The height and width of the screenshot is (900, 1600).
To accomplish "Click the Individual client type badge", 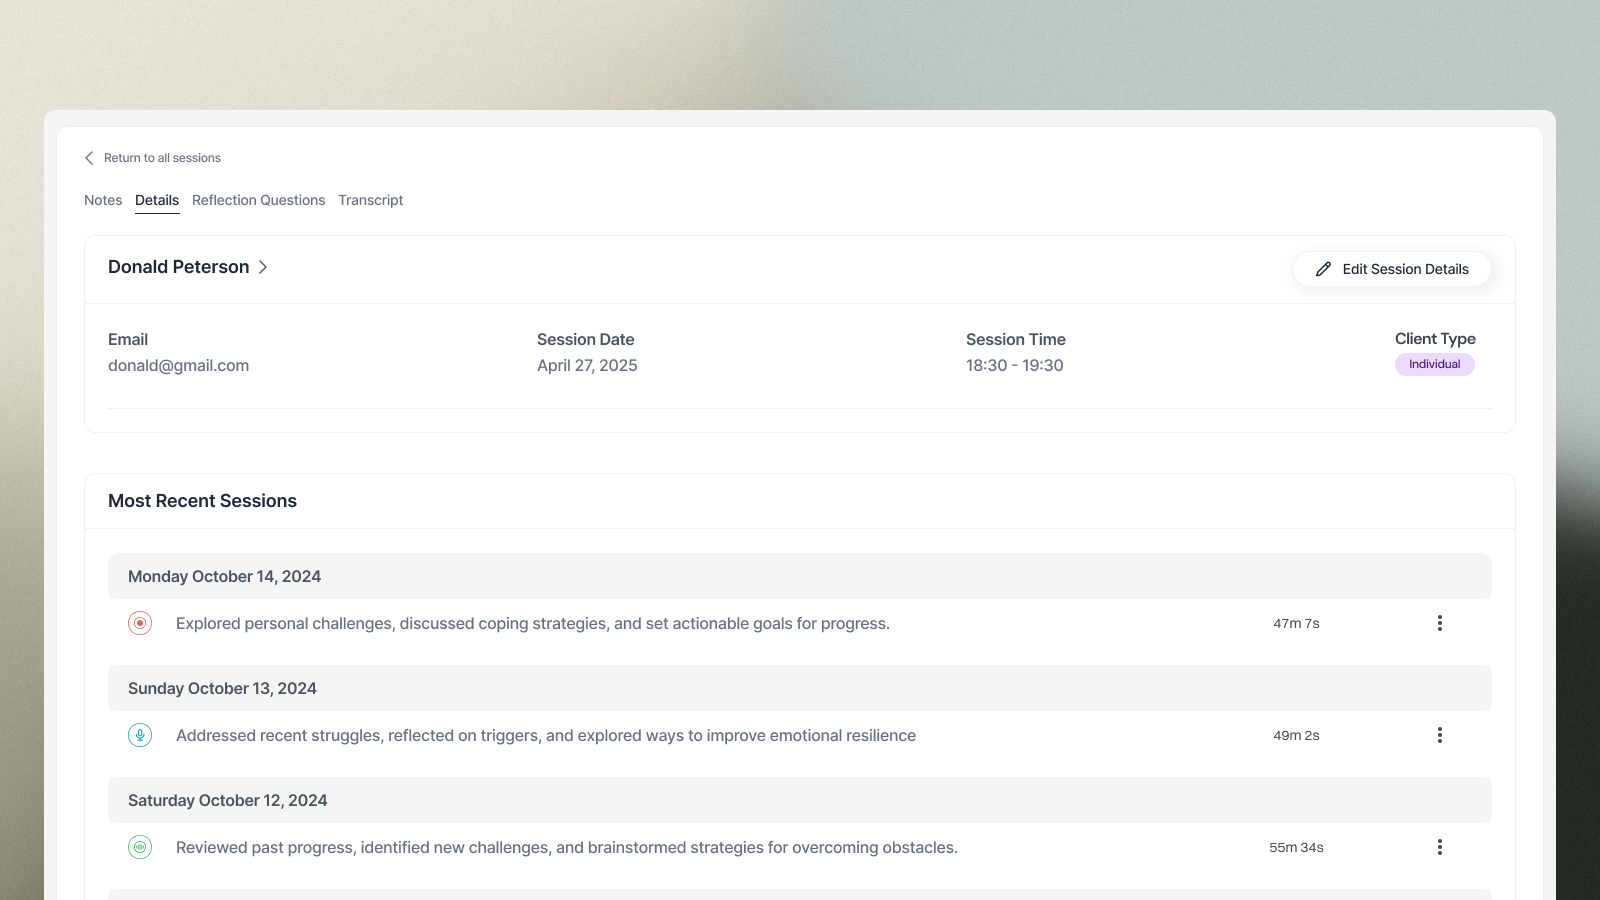I will pos(1434,364).
